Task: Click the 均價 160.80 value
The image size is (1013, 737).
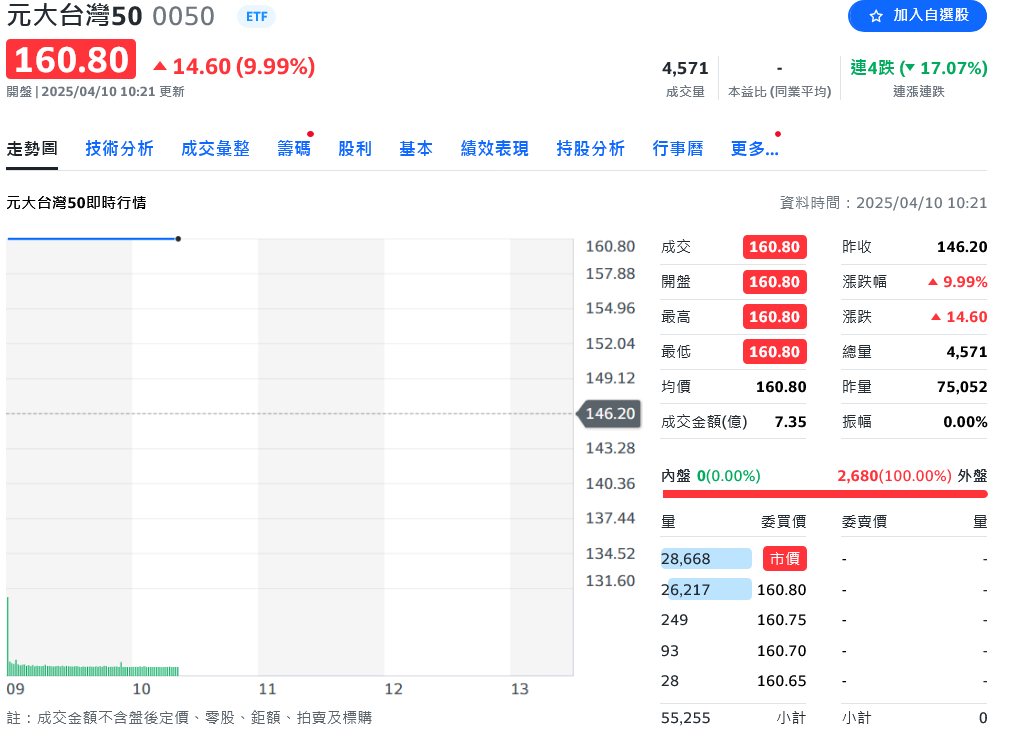Action: pos(781,387)
